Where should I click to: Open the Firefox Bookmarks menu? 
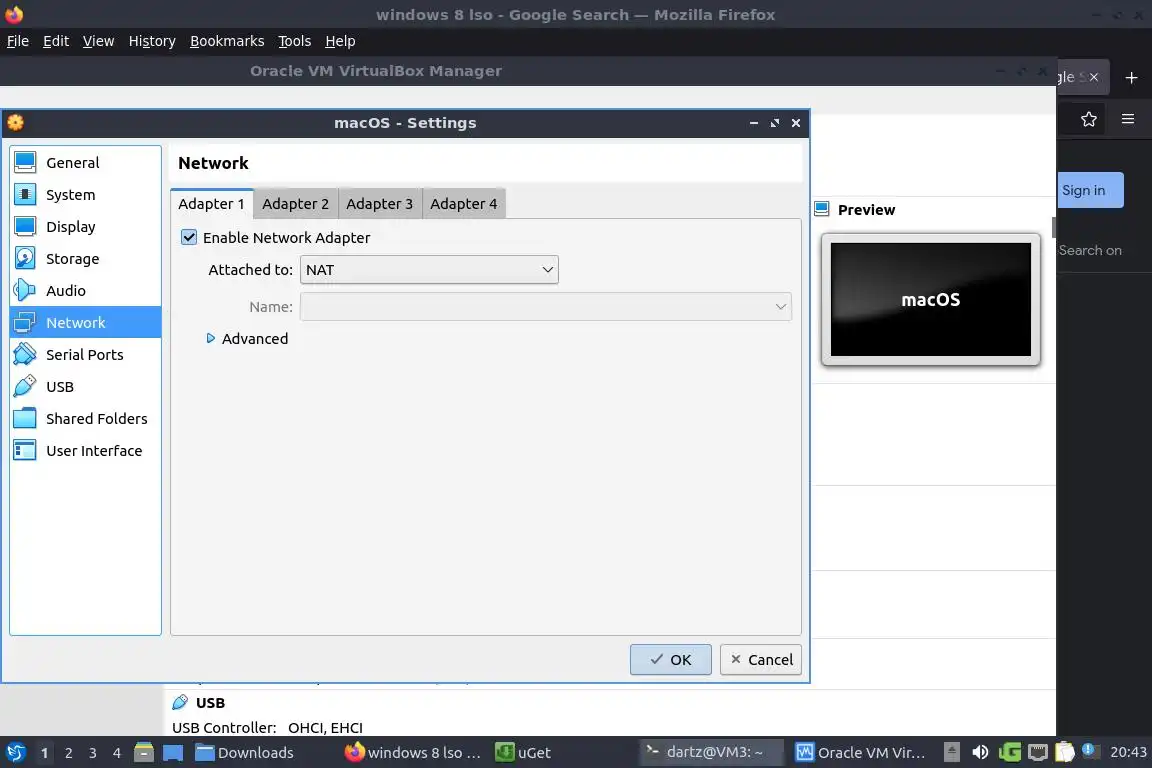(x=227, y=41)
